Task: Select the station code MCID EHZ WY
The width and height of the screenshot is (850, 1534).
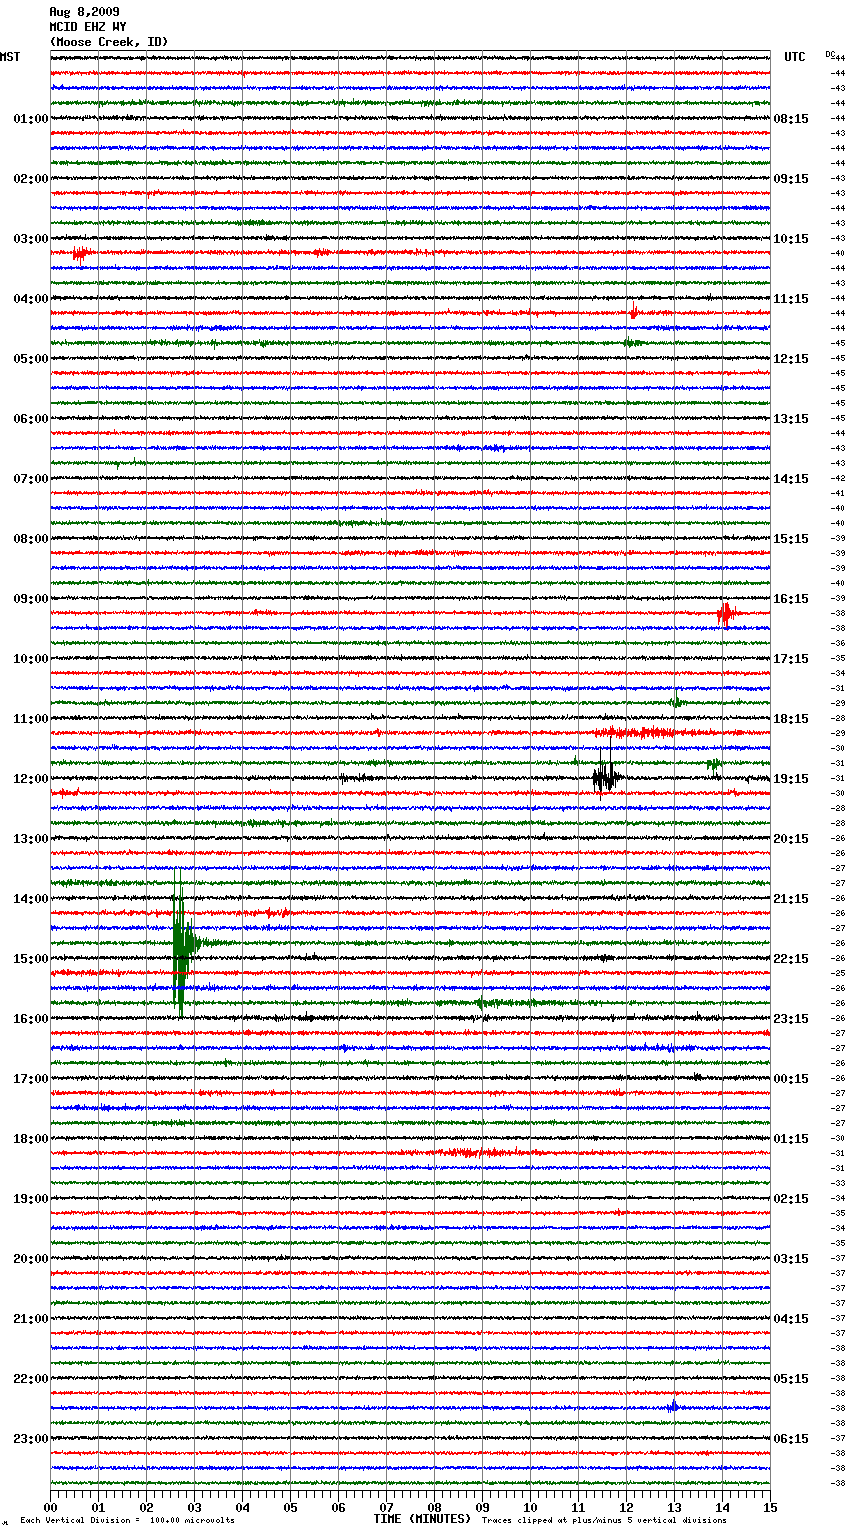Action: (x=88, y=27)
